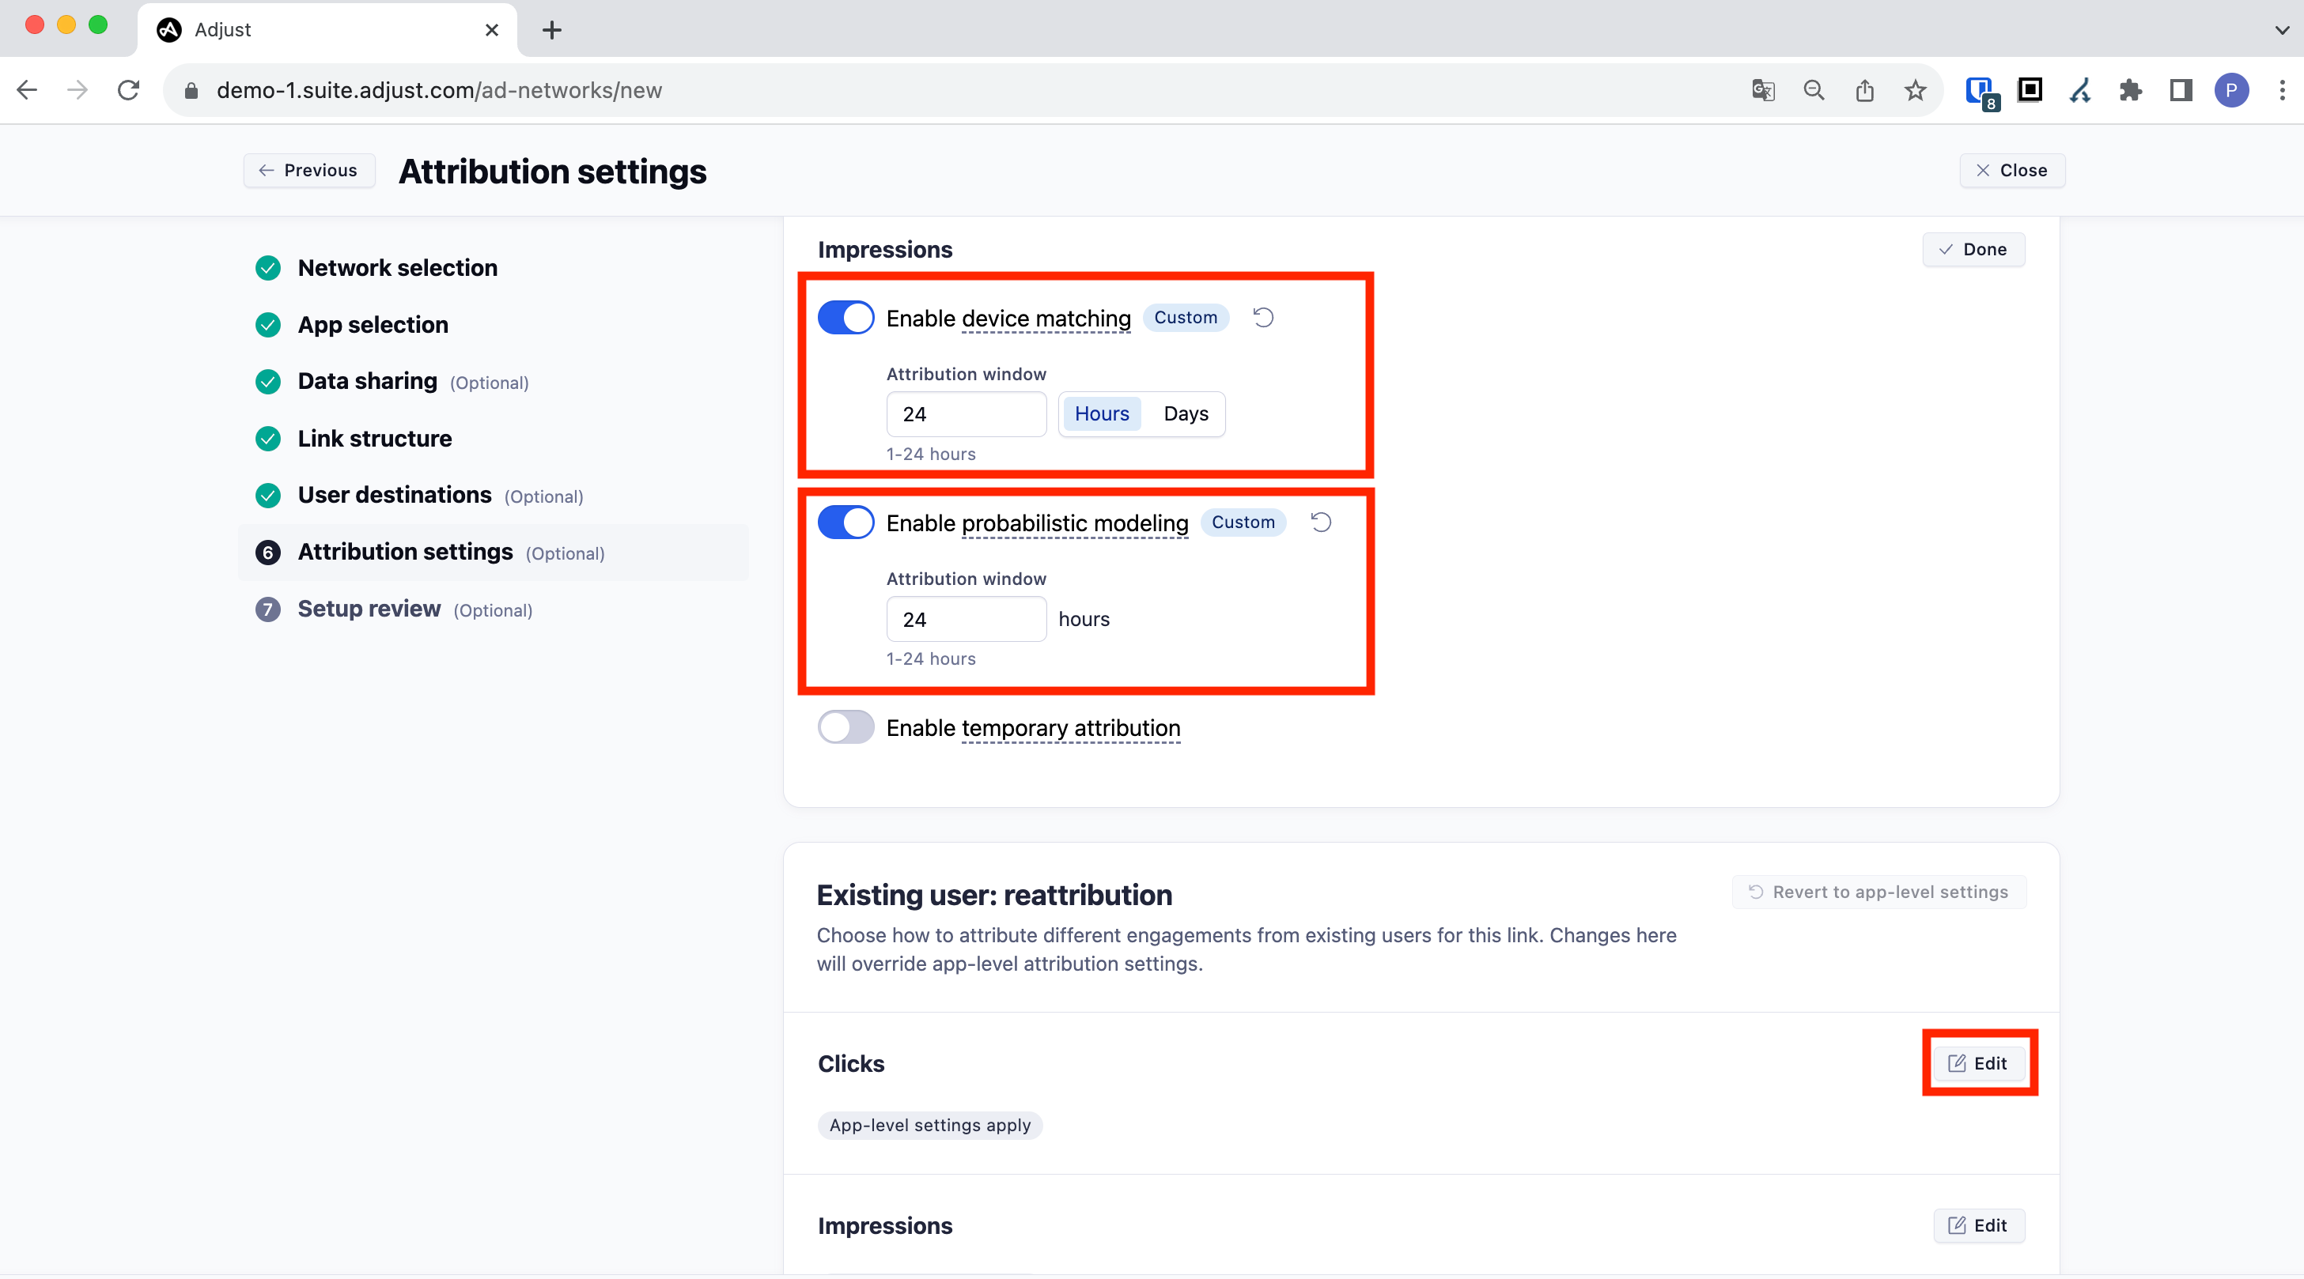This screenshot has width=2304, height=1279.
Task: Turn off probabilistic modeling toggle
Action: click(846, 523)
